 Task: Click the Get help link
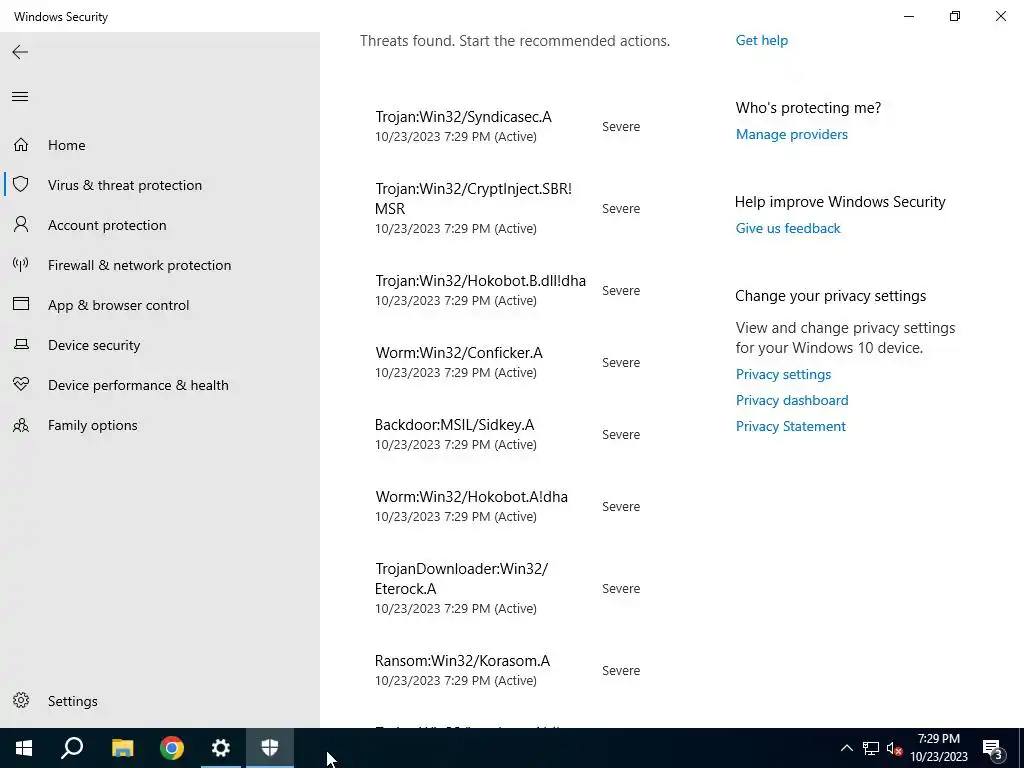click(x=761, y=40)
